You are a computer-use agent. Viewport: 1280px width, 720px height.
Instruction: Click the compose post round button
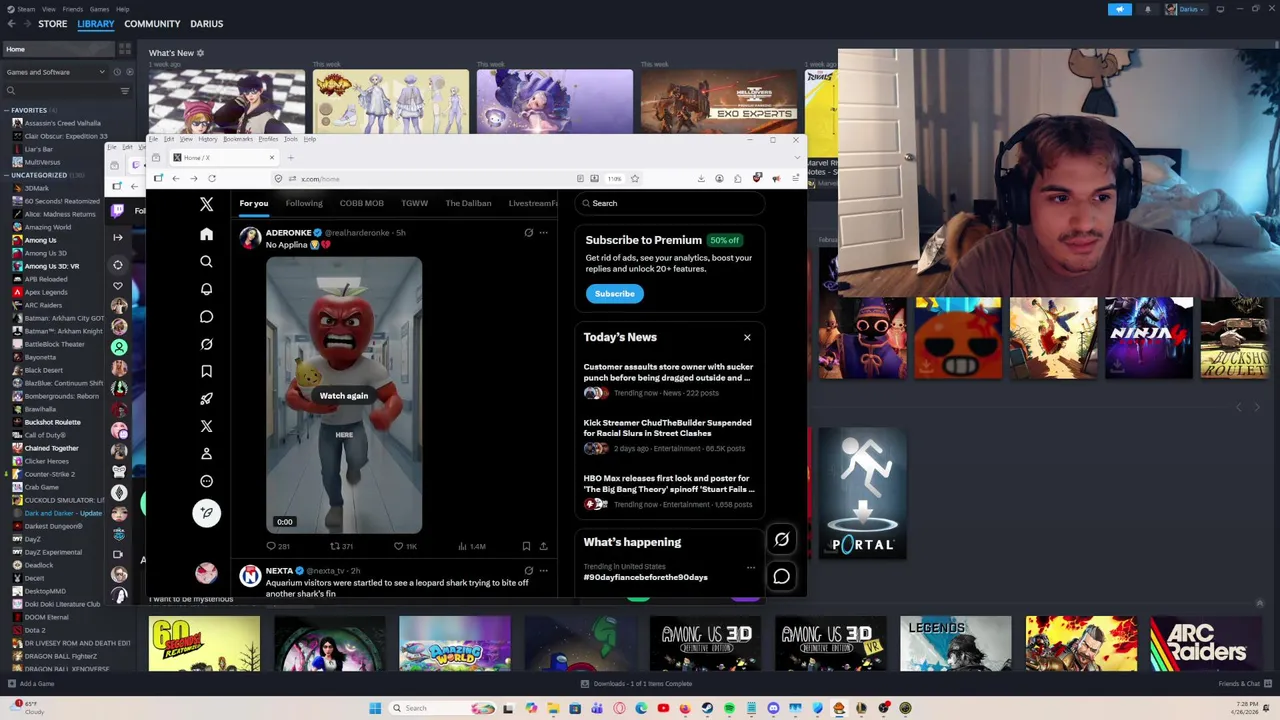206,513
